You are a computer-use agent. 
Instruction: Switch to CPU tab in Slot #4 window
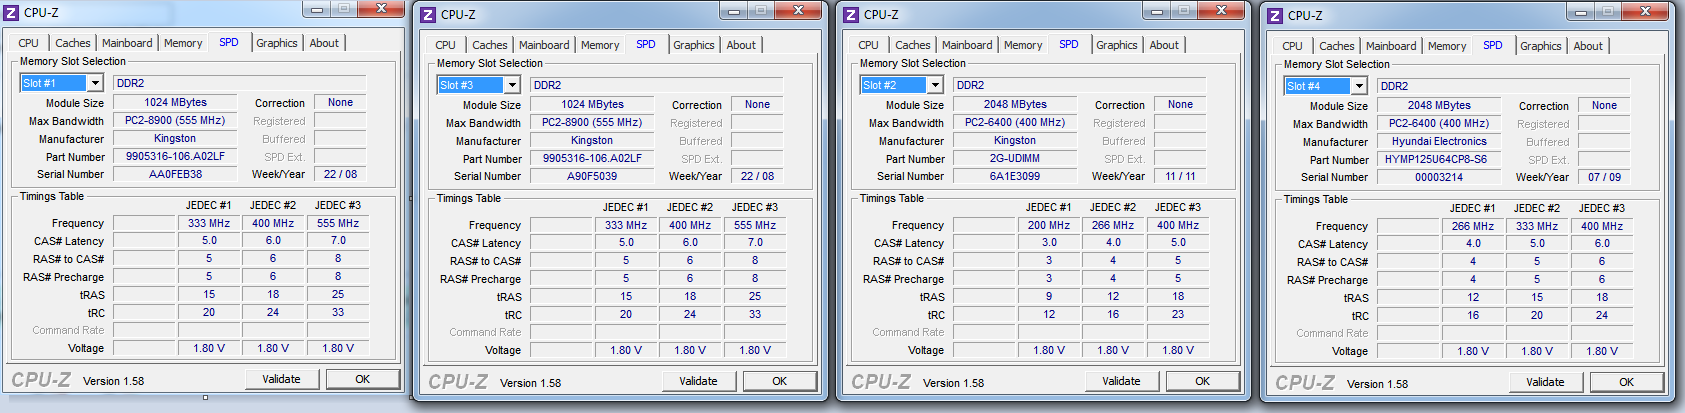pyautogui.click(x=1292, y=46)
